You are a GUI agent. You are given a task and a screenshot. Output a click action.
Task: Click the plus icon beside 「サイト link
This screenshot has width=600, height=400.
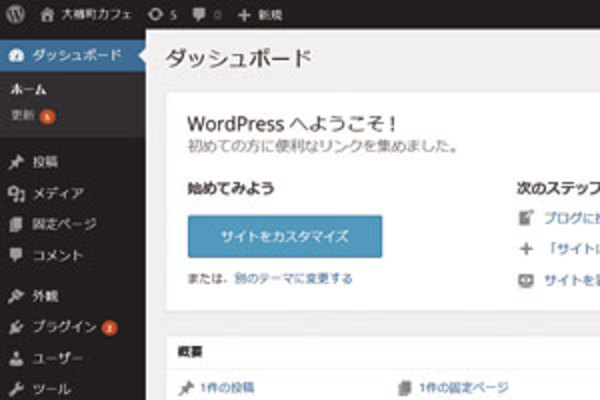point(526,249)
